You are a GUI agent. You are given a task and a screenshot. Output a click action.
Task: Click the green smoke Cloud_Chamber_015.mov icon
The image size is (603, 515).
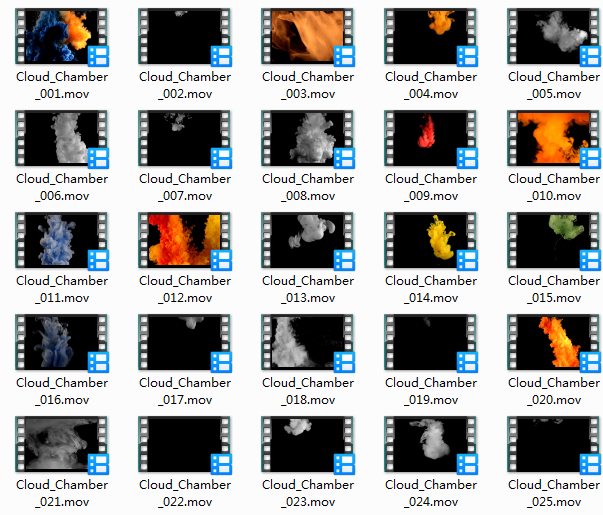point(553,240)
